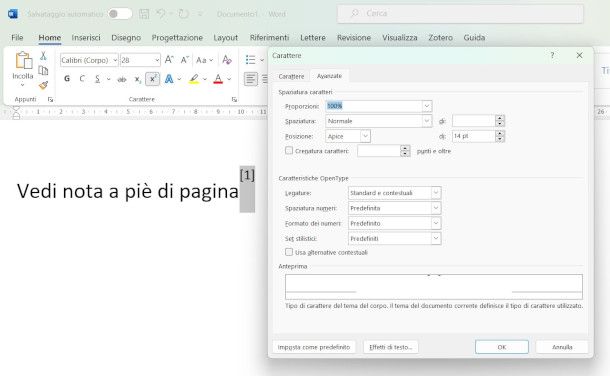Screen dimensions: 610x376
Task: Expand underline style dropdown arrow
Action: [x=108, y=79]
